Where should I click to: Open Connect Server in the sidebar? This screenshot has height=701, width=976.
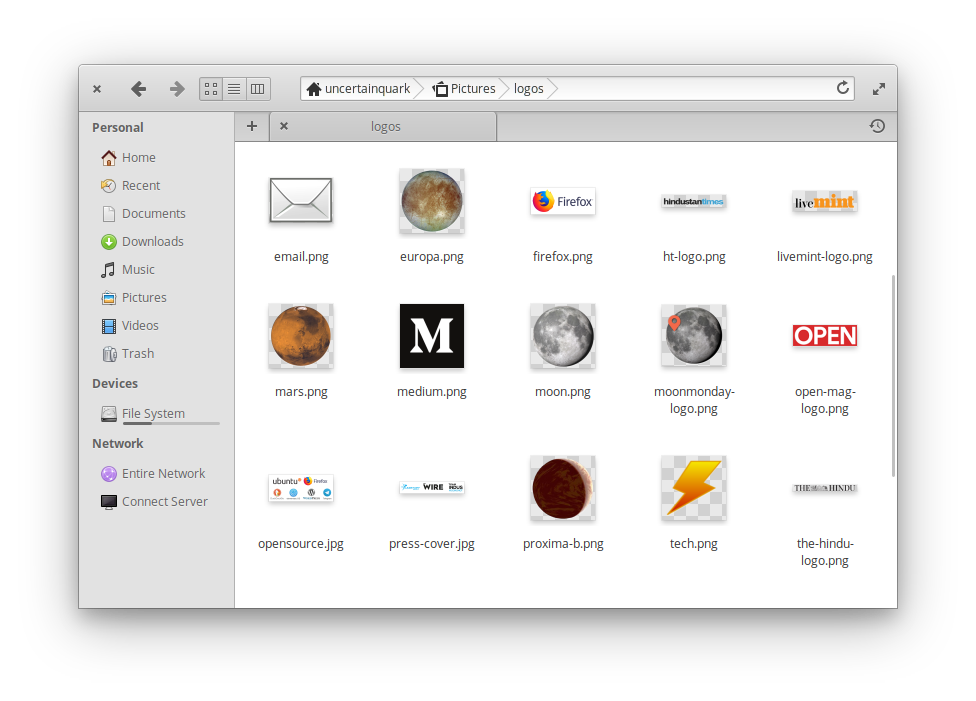[154, 502]
